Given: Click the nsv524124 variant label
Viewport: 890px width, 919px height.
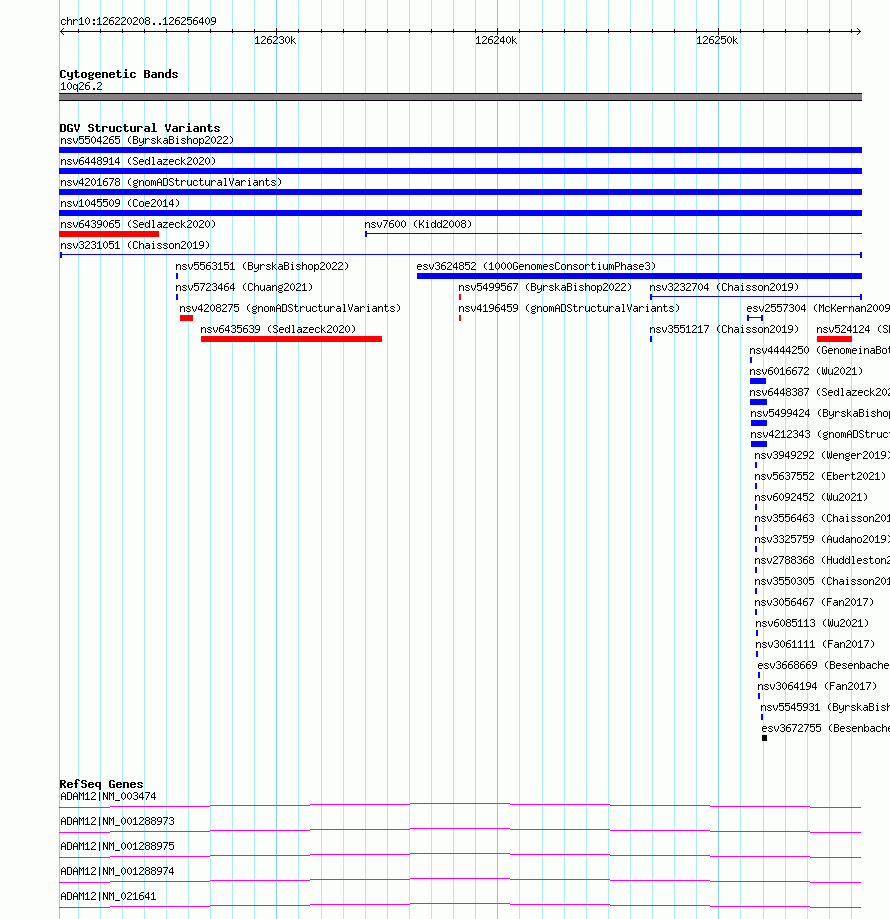Looking at the screenshot, I should pos(853,329).
